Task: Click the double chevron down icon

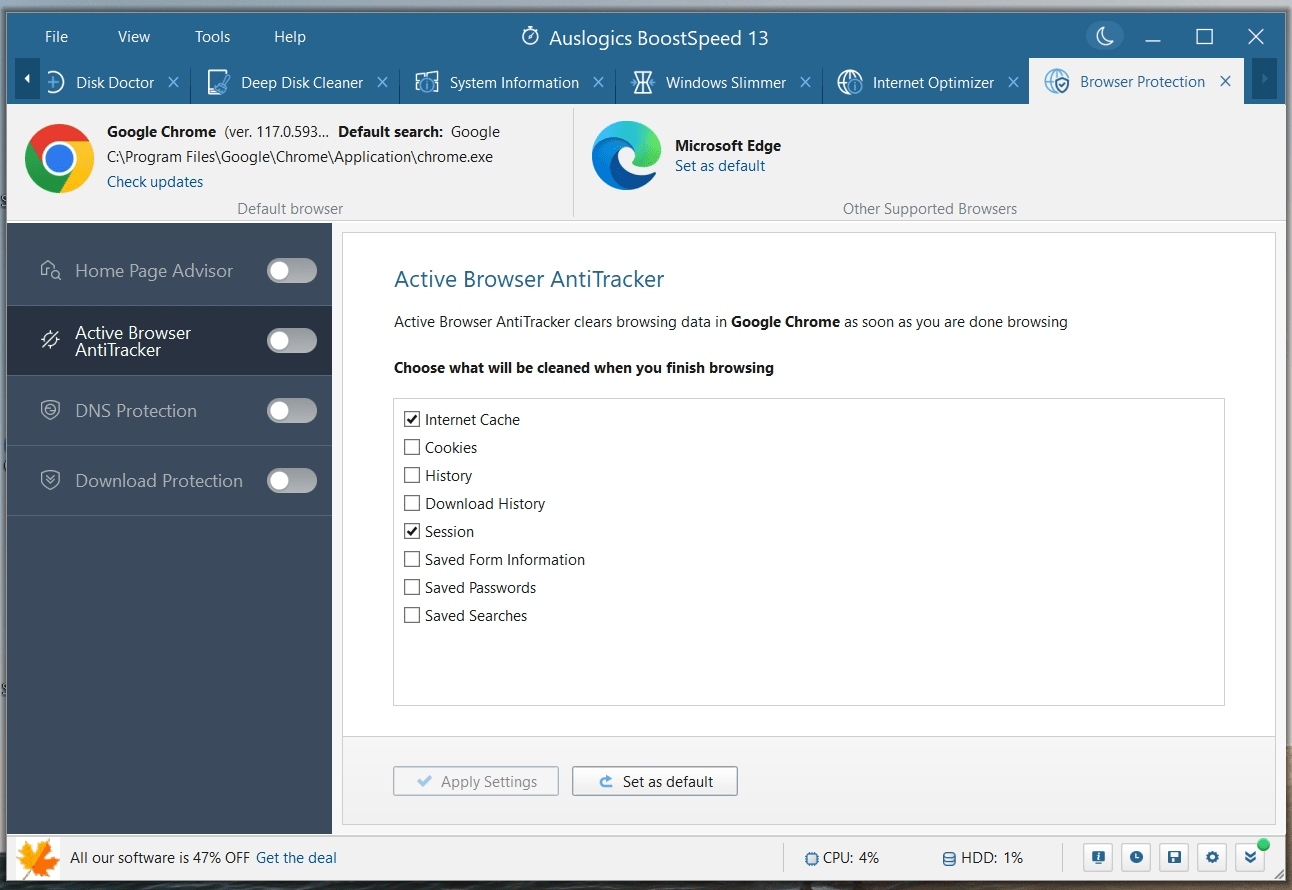Action: click(1250, 857)
